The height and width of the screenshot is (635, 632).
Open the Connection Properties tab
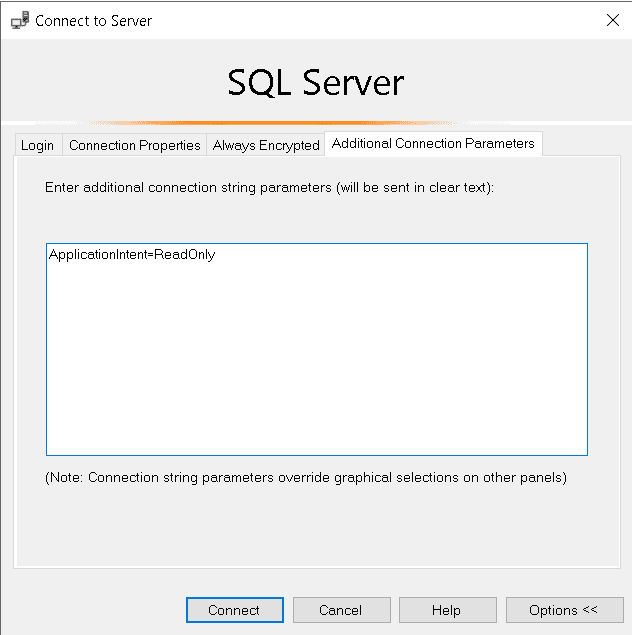pyautogui.click(x=135, y=145)
